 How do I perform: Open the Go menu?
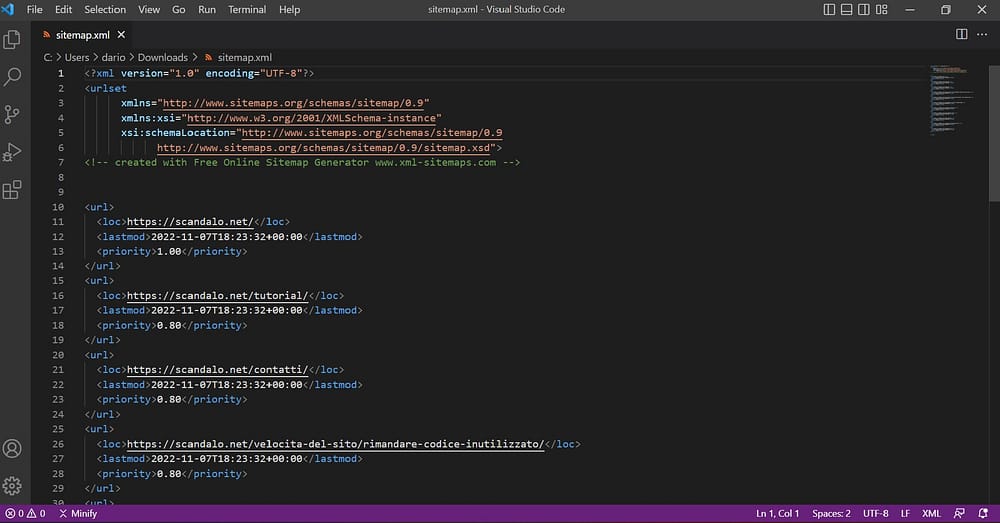[x=179, y=10]
